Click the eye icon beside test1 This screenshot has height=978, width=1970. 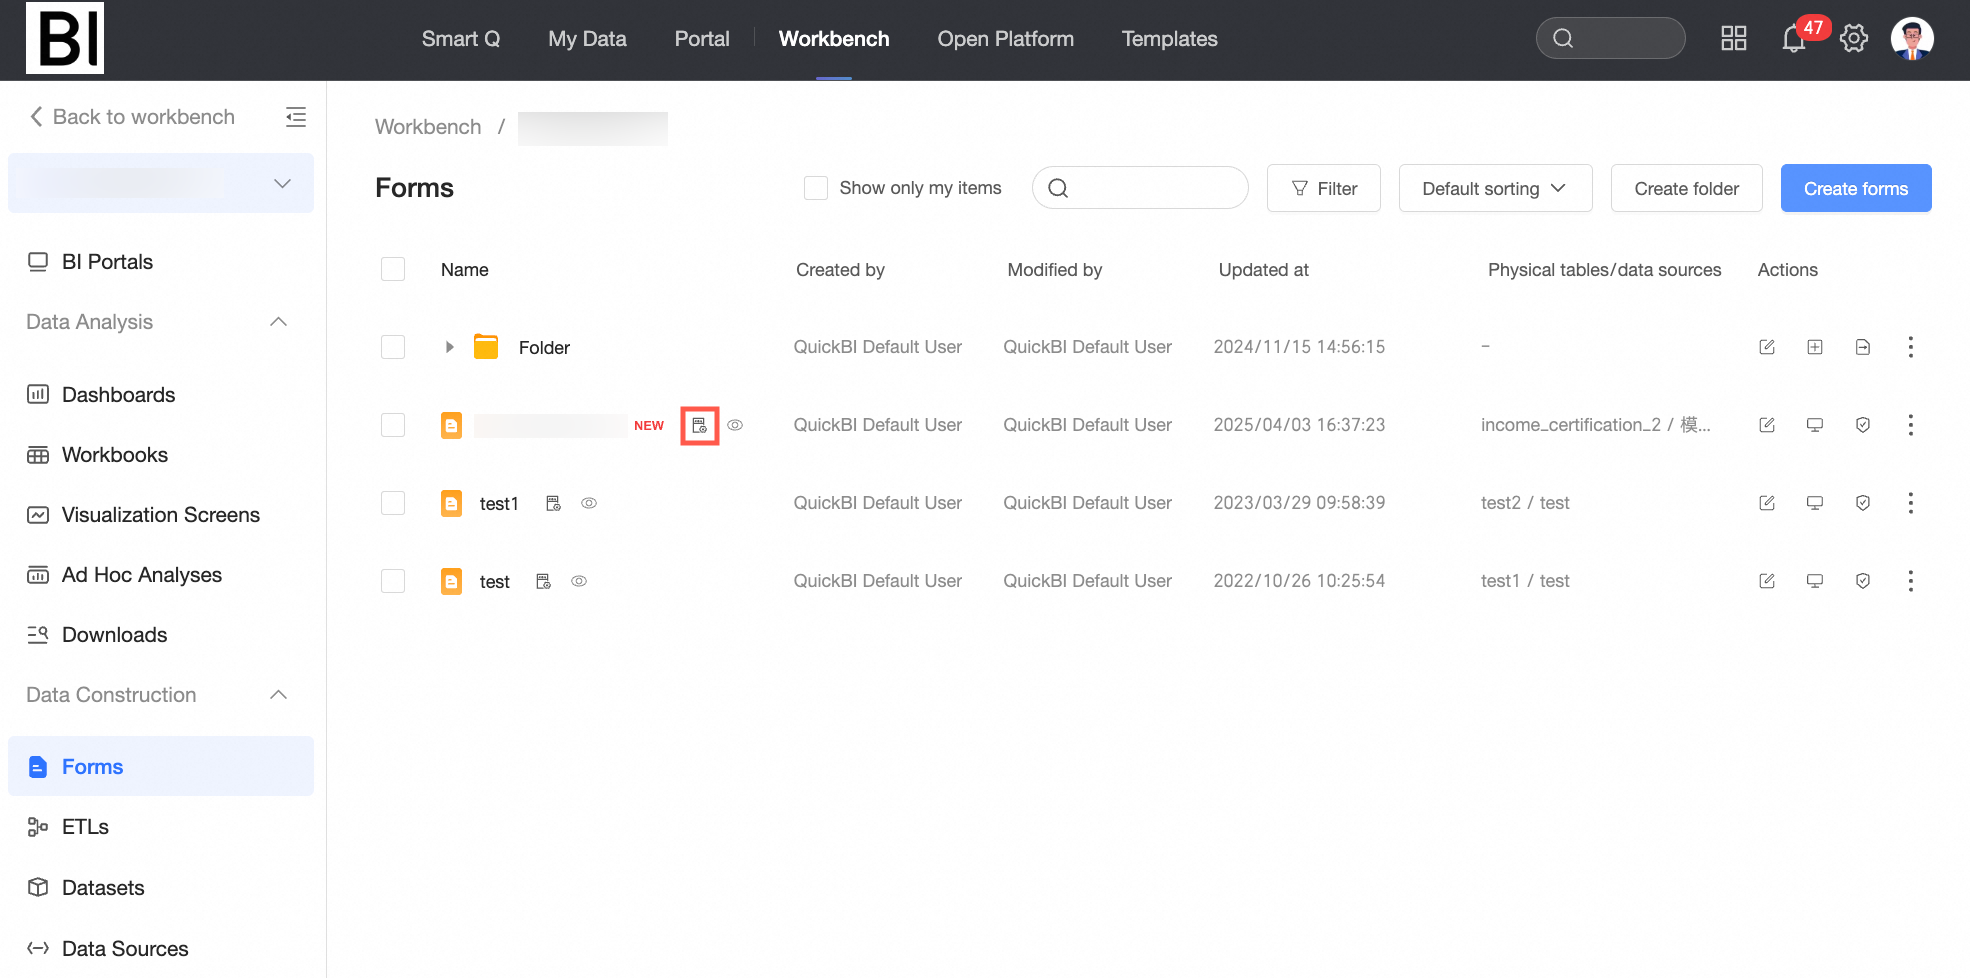tap(589, 503)
